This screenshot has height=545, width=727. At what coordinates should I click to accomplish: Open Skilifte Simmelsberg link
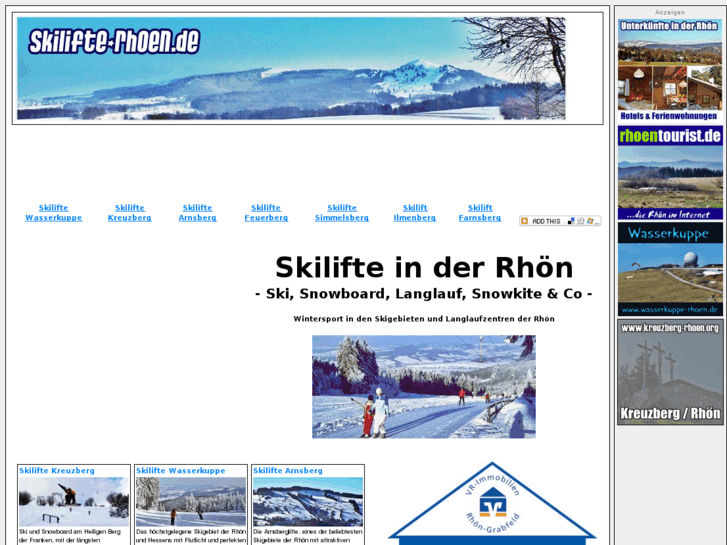(342, 212)
